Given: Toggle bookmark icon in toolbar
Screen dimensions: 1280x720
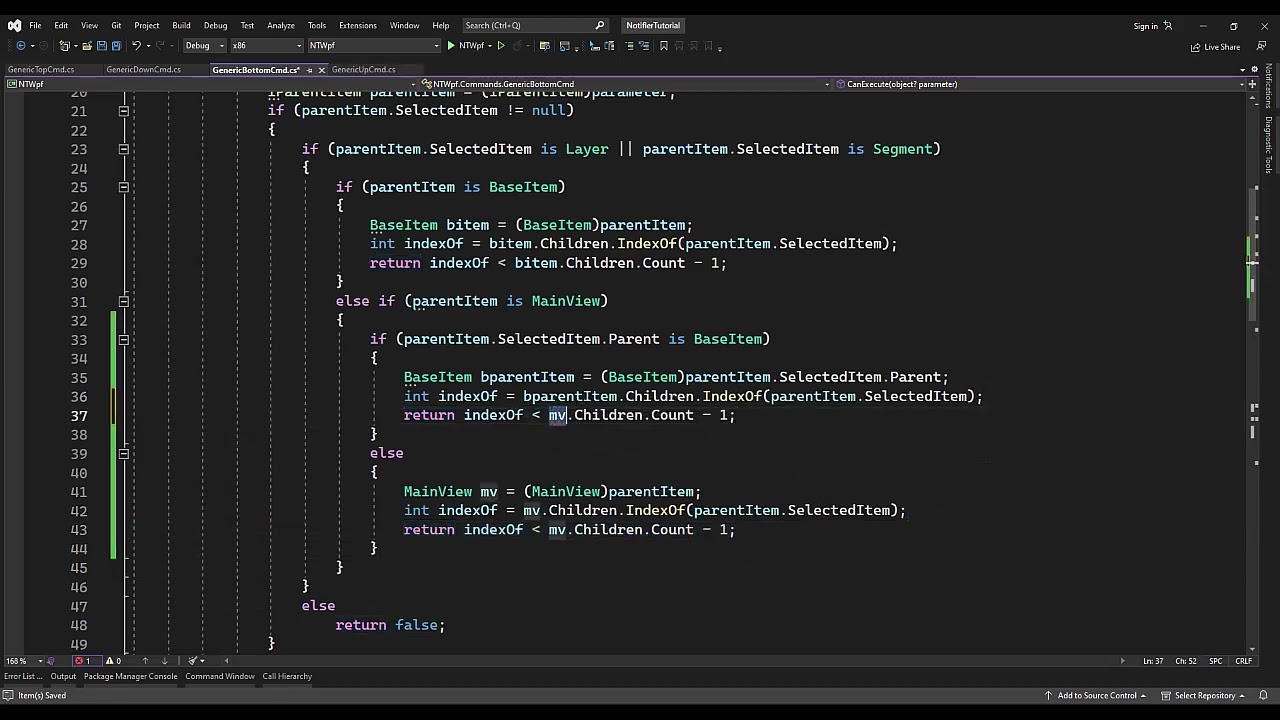Looking at the screenshot, I should (x=664, y=45).
